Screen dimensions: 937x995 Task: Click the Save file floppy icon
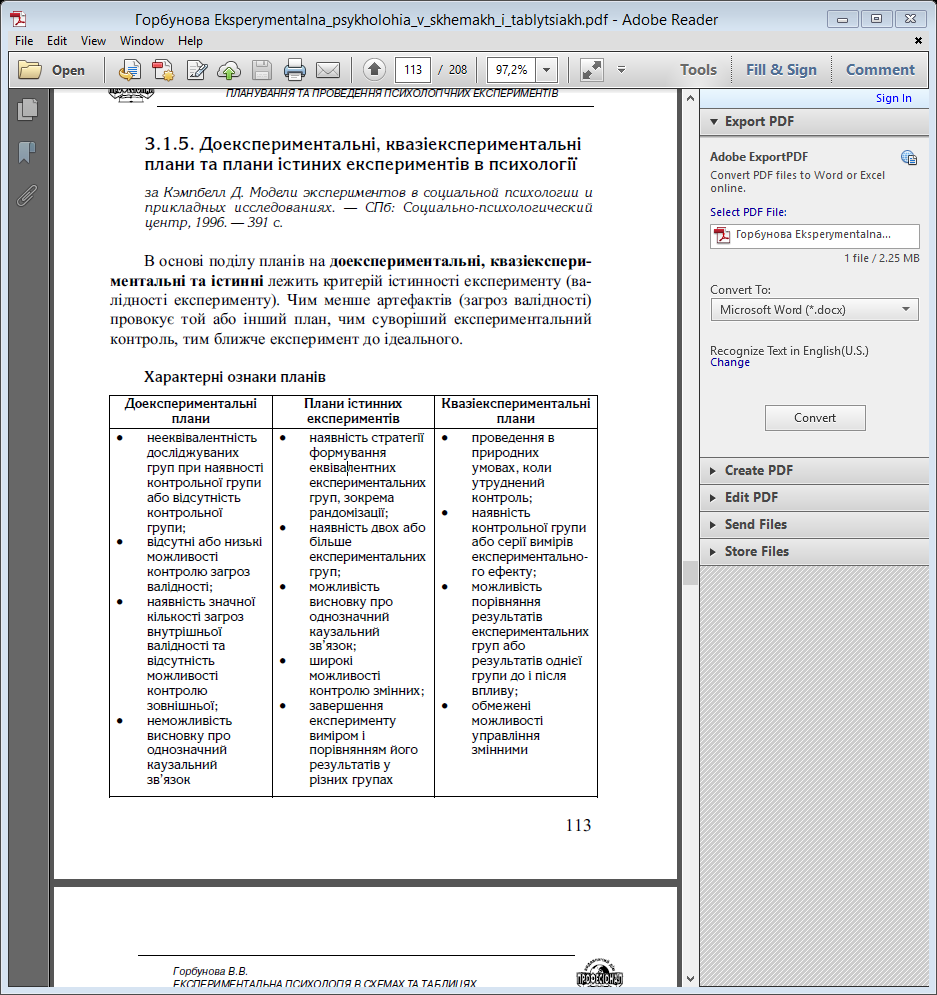tap(262, 70)
